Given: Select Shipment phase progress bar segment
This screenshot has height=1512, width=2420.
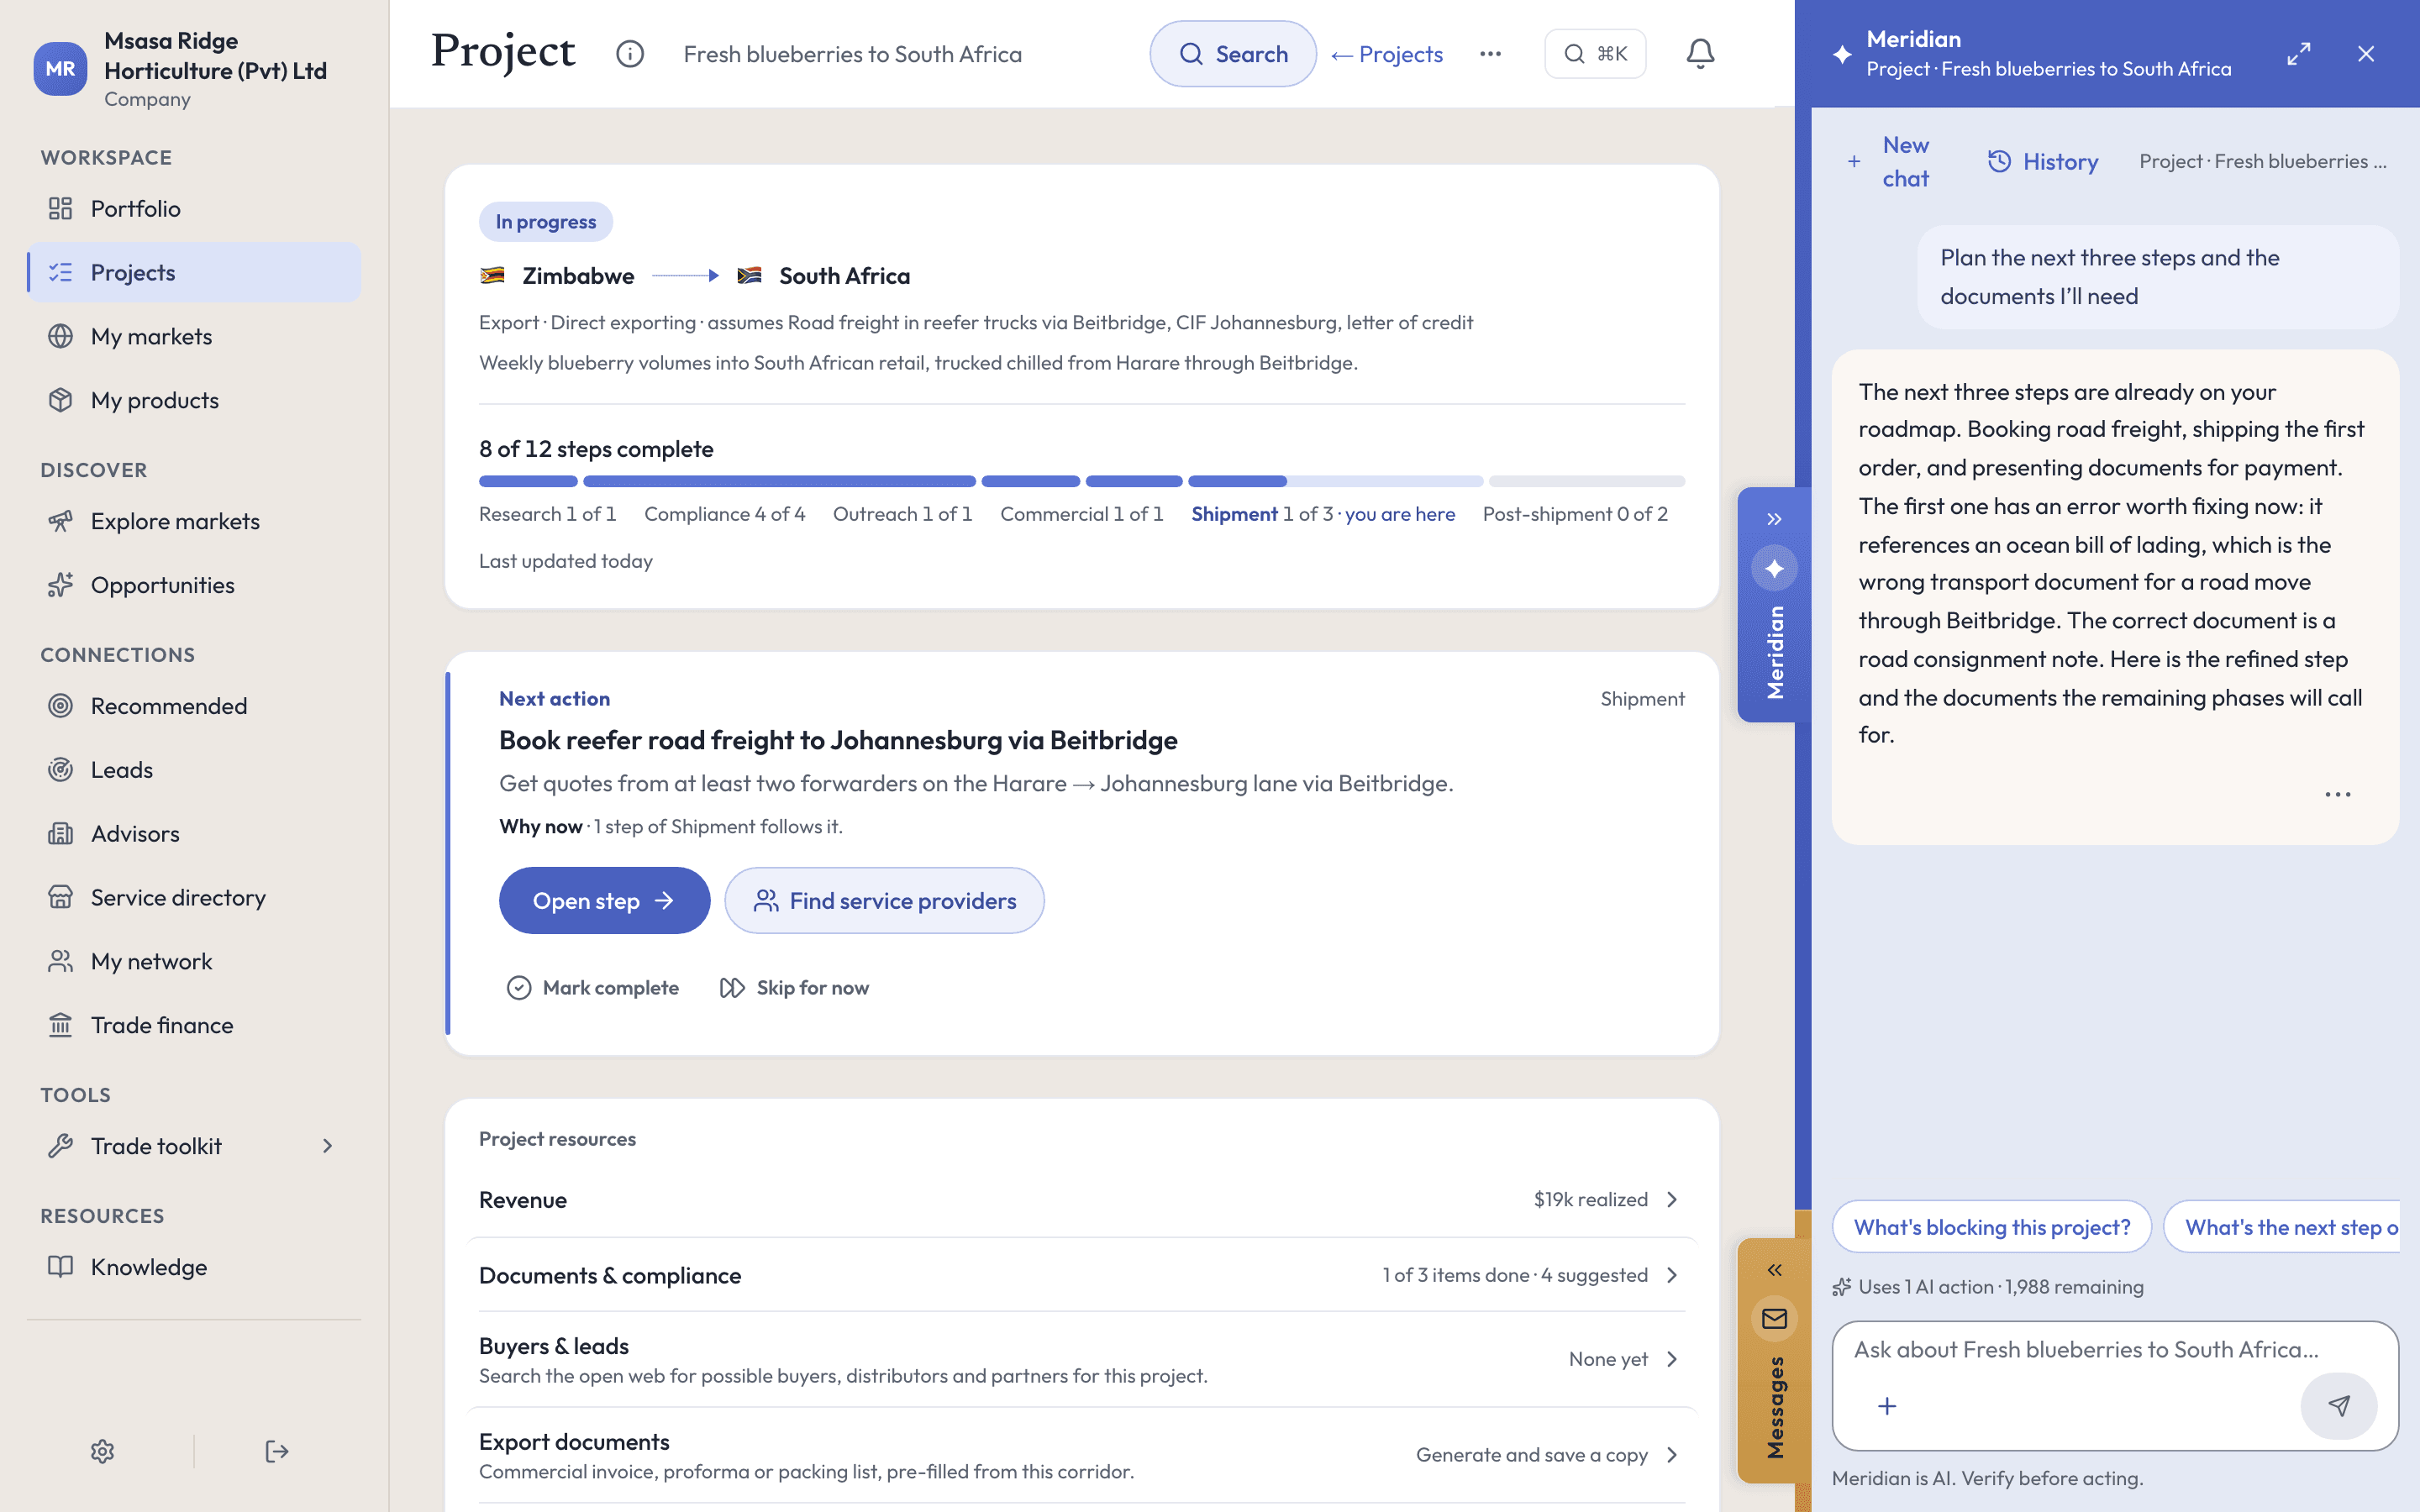Looking at the screenshot, I should [x=1335, y=481].
